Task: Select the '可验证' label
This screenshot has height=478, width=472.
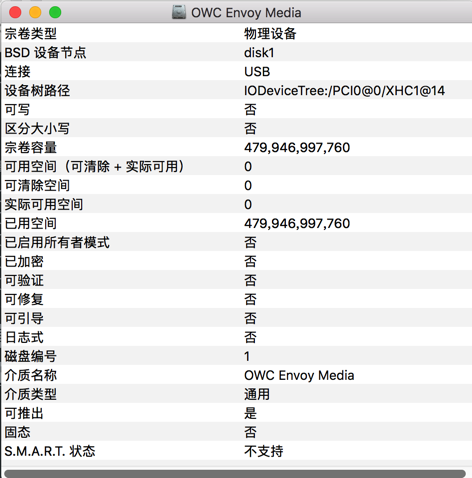Action: point(24,281)
